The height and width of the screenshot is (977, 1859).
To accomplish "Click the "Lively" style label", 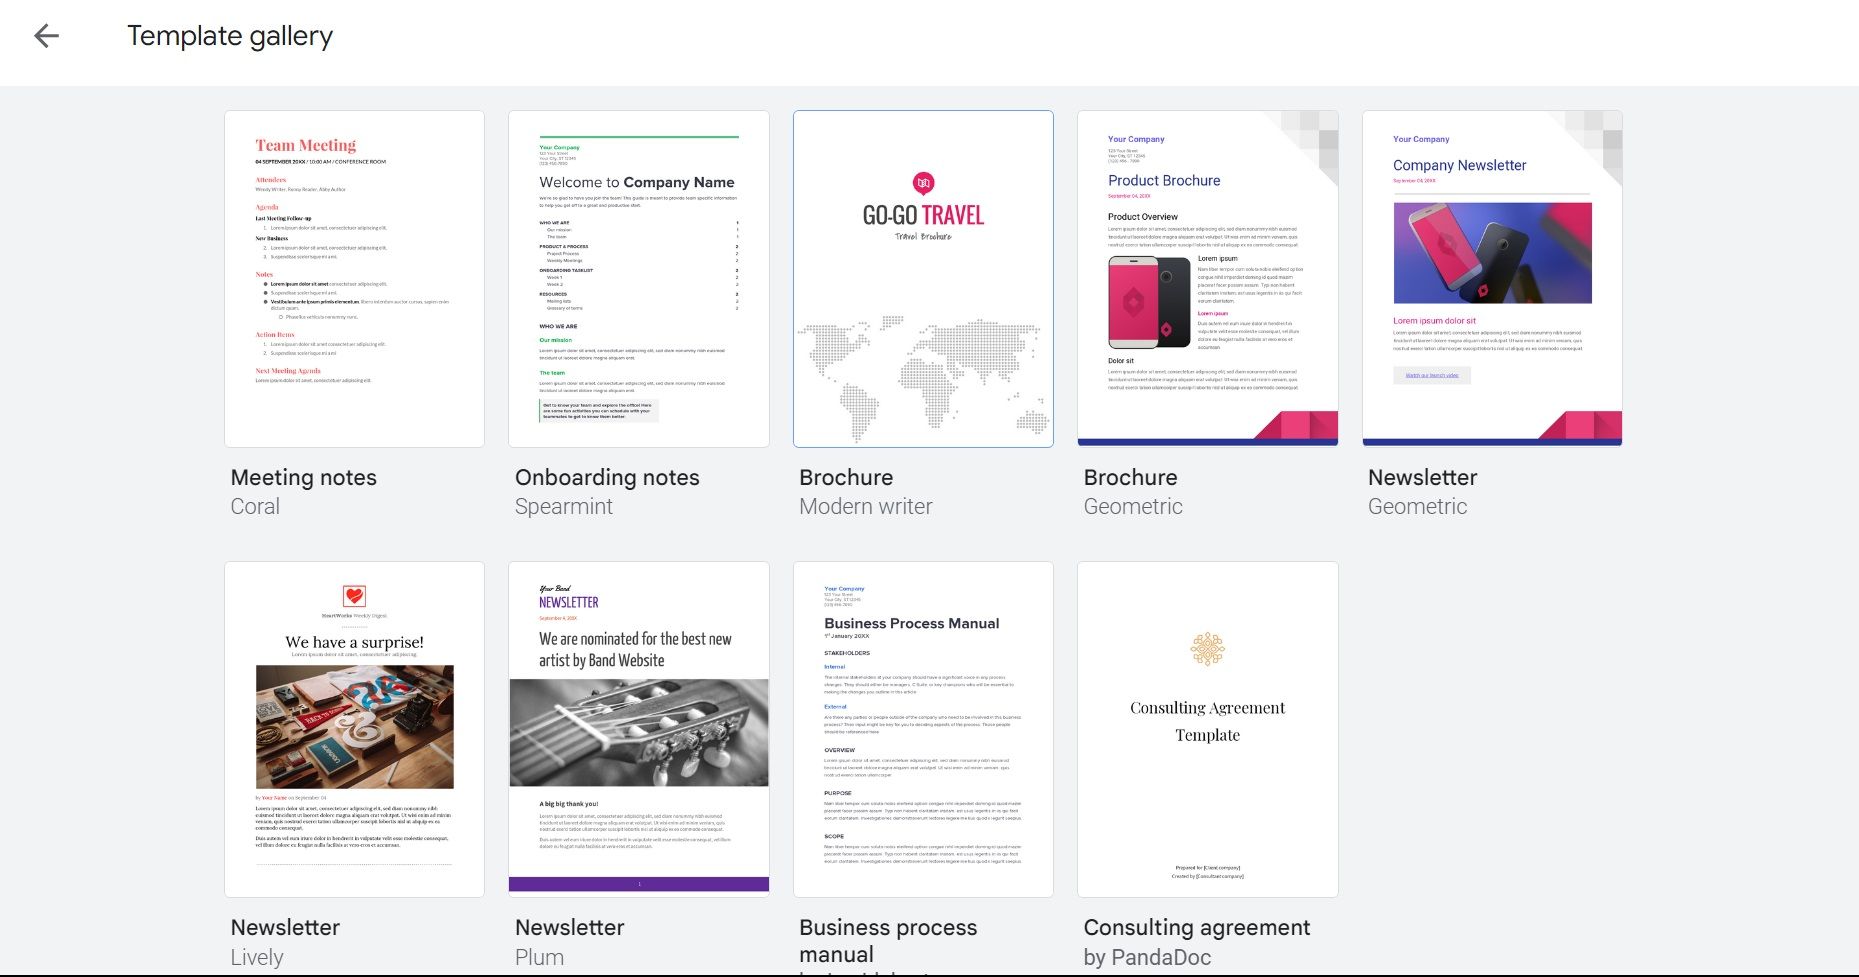I will coord(257,957).
